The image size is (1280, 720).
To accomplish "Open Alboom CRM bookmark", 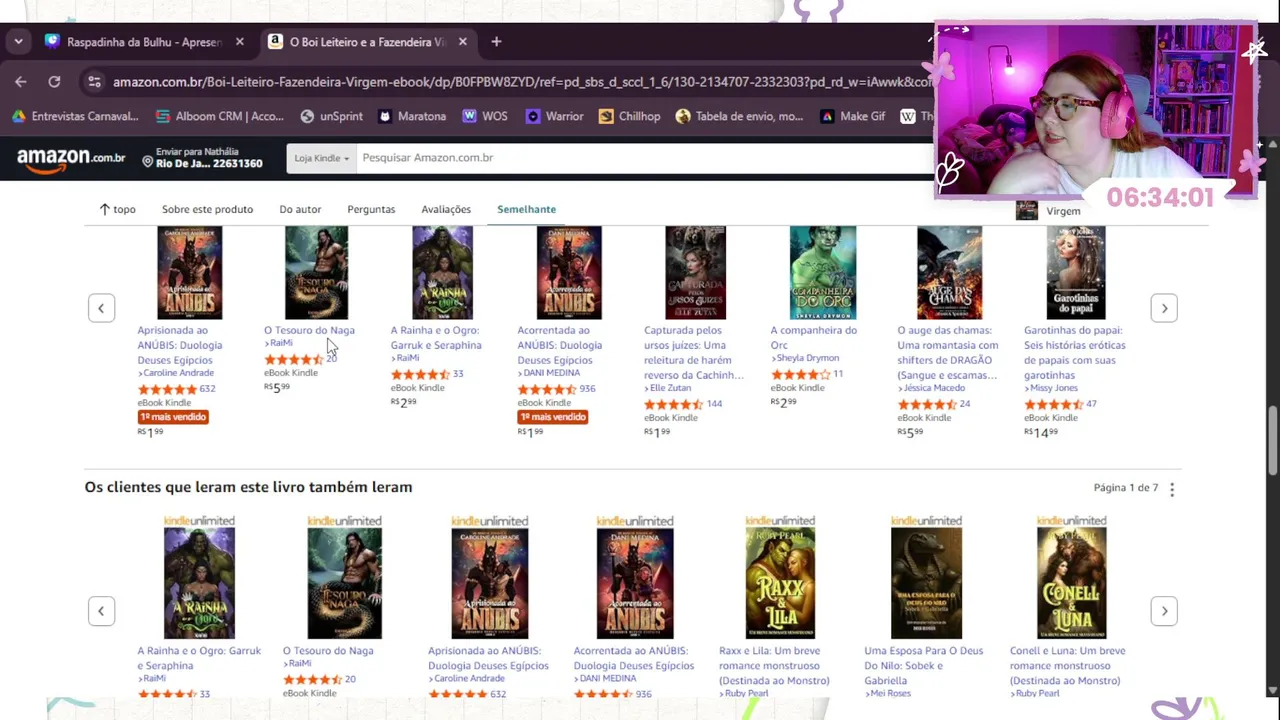I will pyautogui.click(x=219, y=116).
